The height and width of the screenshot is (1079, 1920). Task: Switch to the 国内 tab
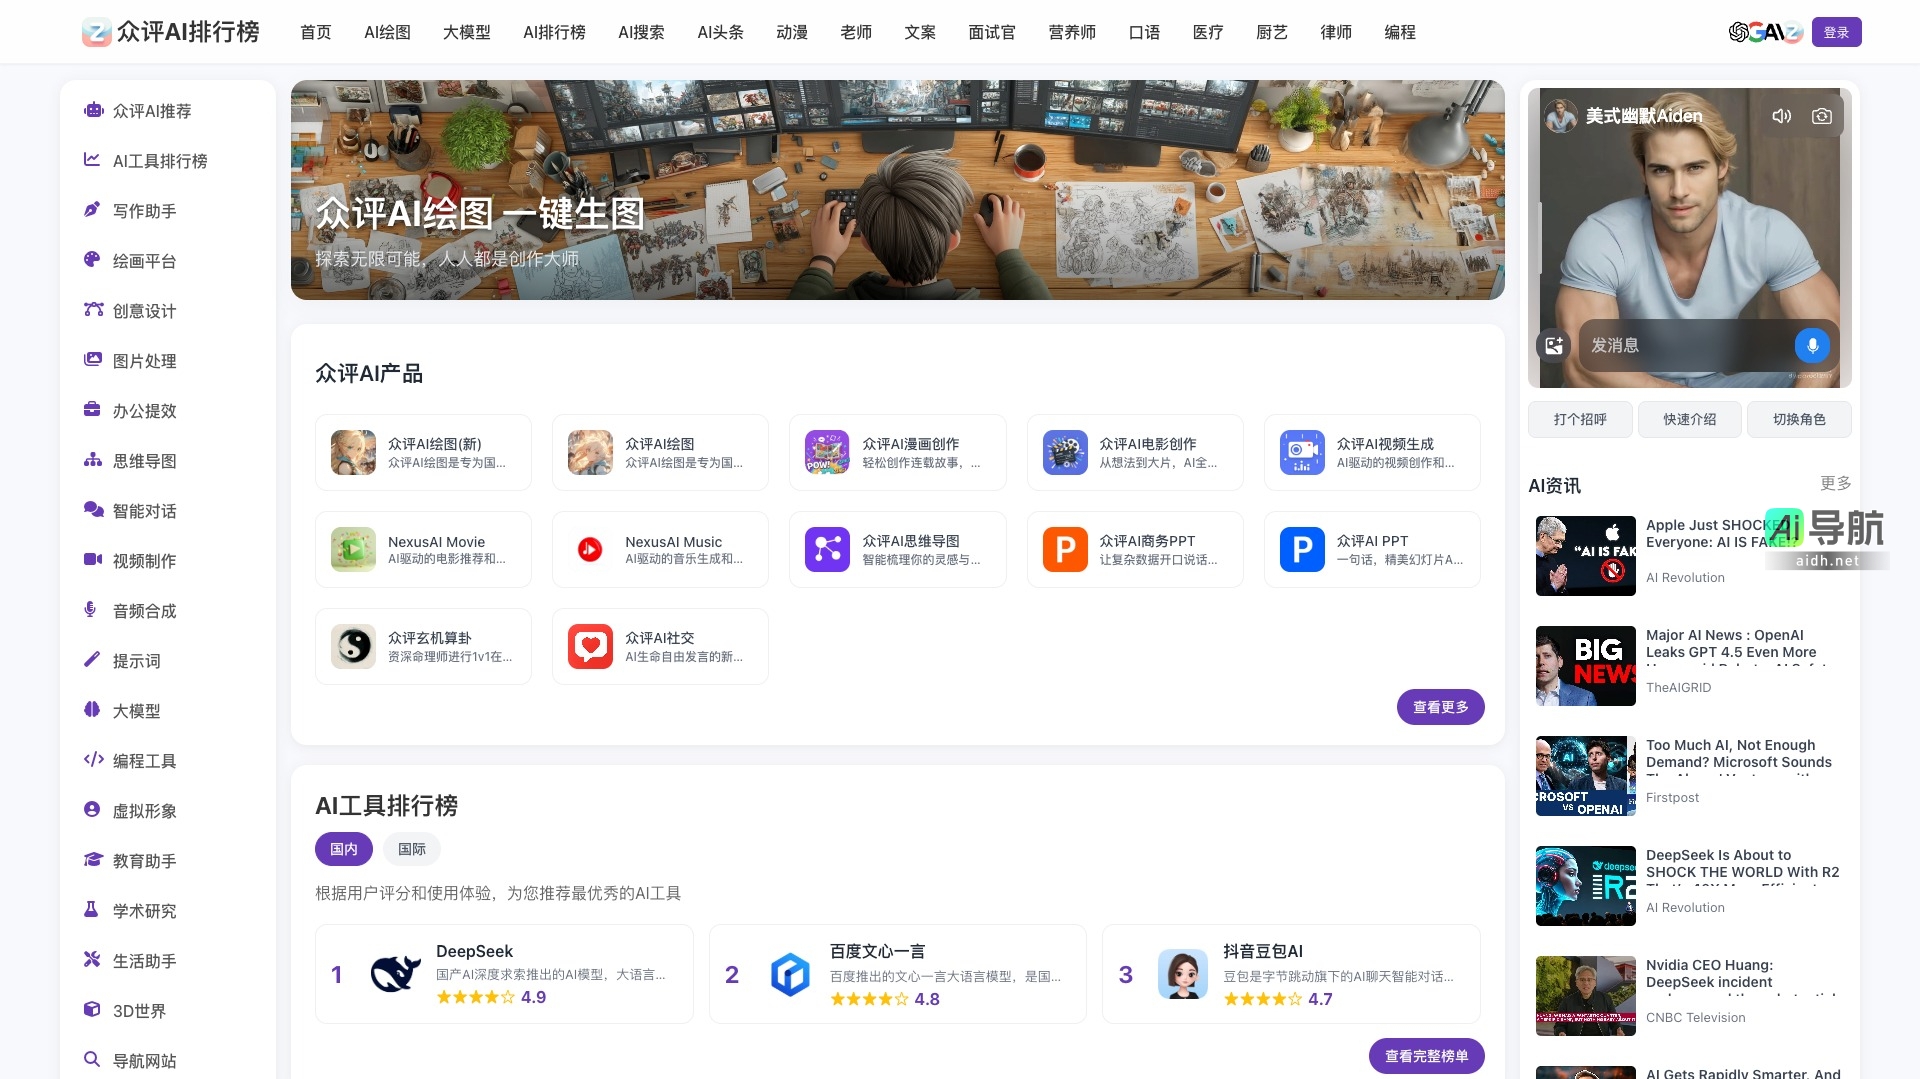pyautogui.click(x=343, y=849)
